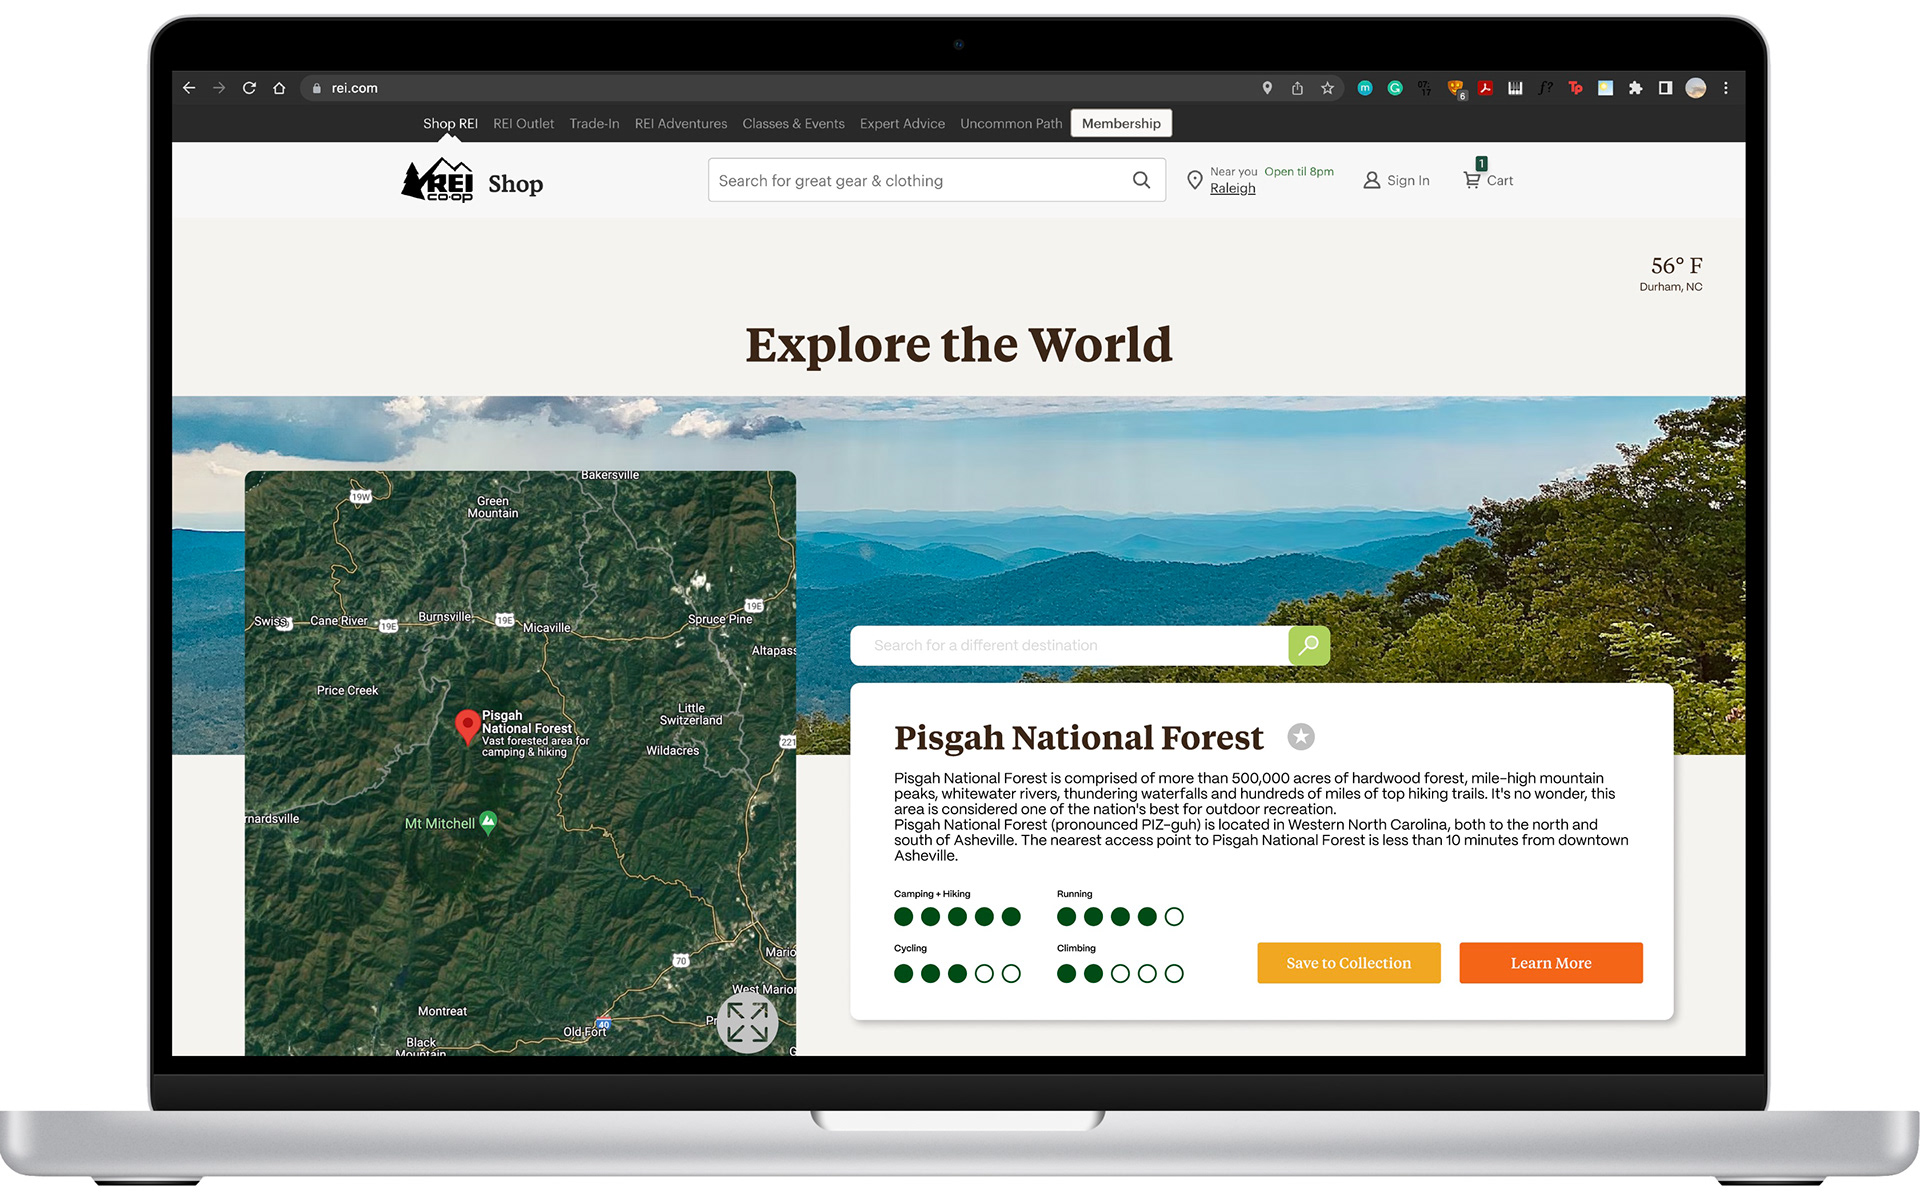
Task: Click the Shop heading beside the logo
Action: [515, 184]
